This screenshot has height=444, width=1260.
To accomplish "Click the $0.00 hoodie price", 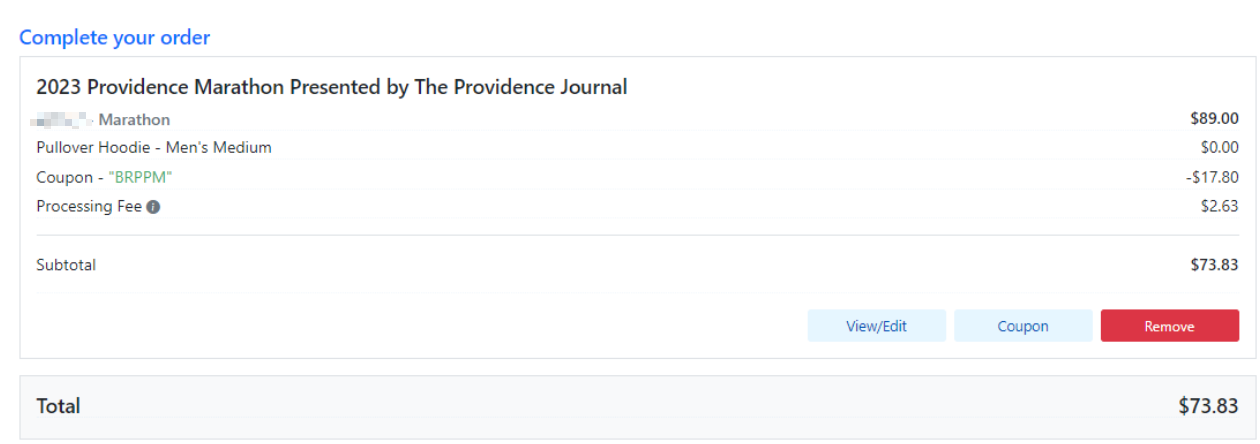I will [x=1219, y=148].
